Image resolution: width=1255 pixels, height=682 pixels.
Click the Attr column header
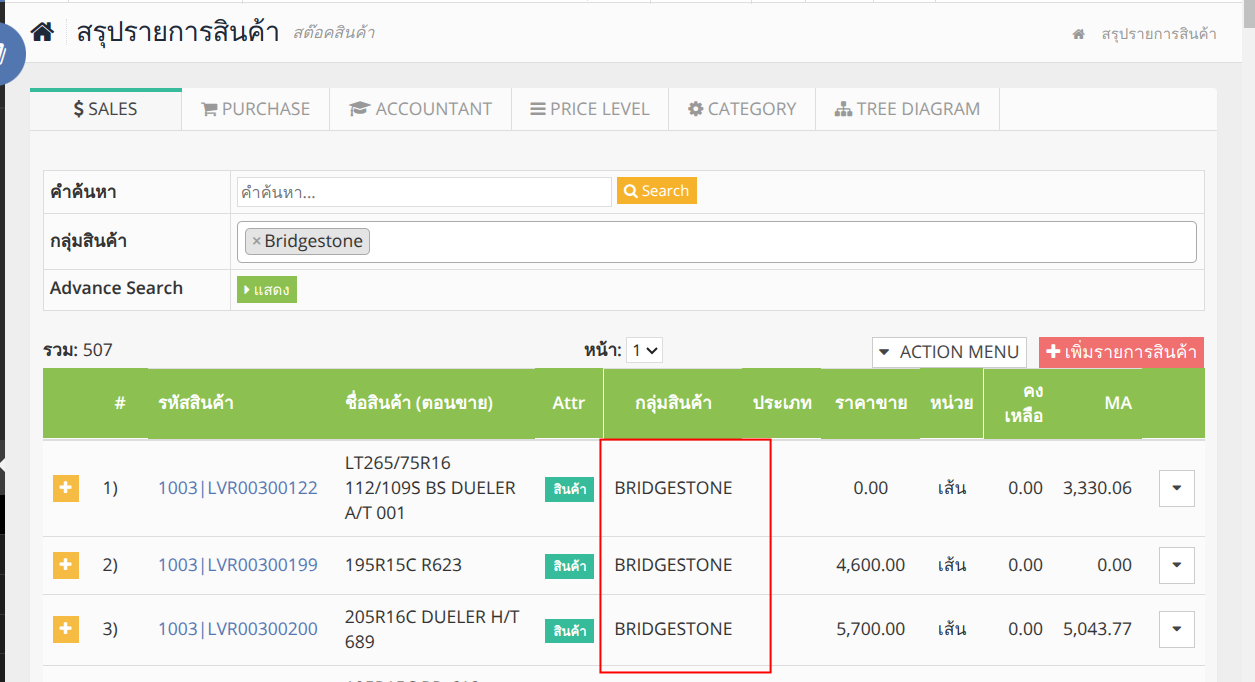pos(569,403)
